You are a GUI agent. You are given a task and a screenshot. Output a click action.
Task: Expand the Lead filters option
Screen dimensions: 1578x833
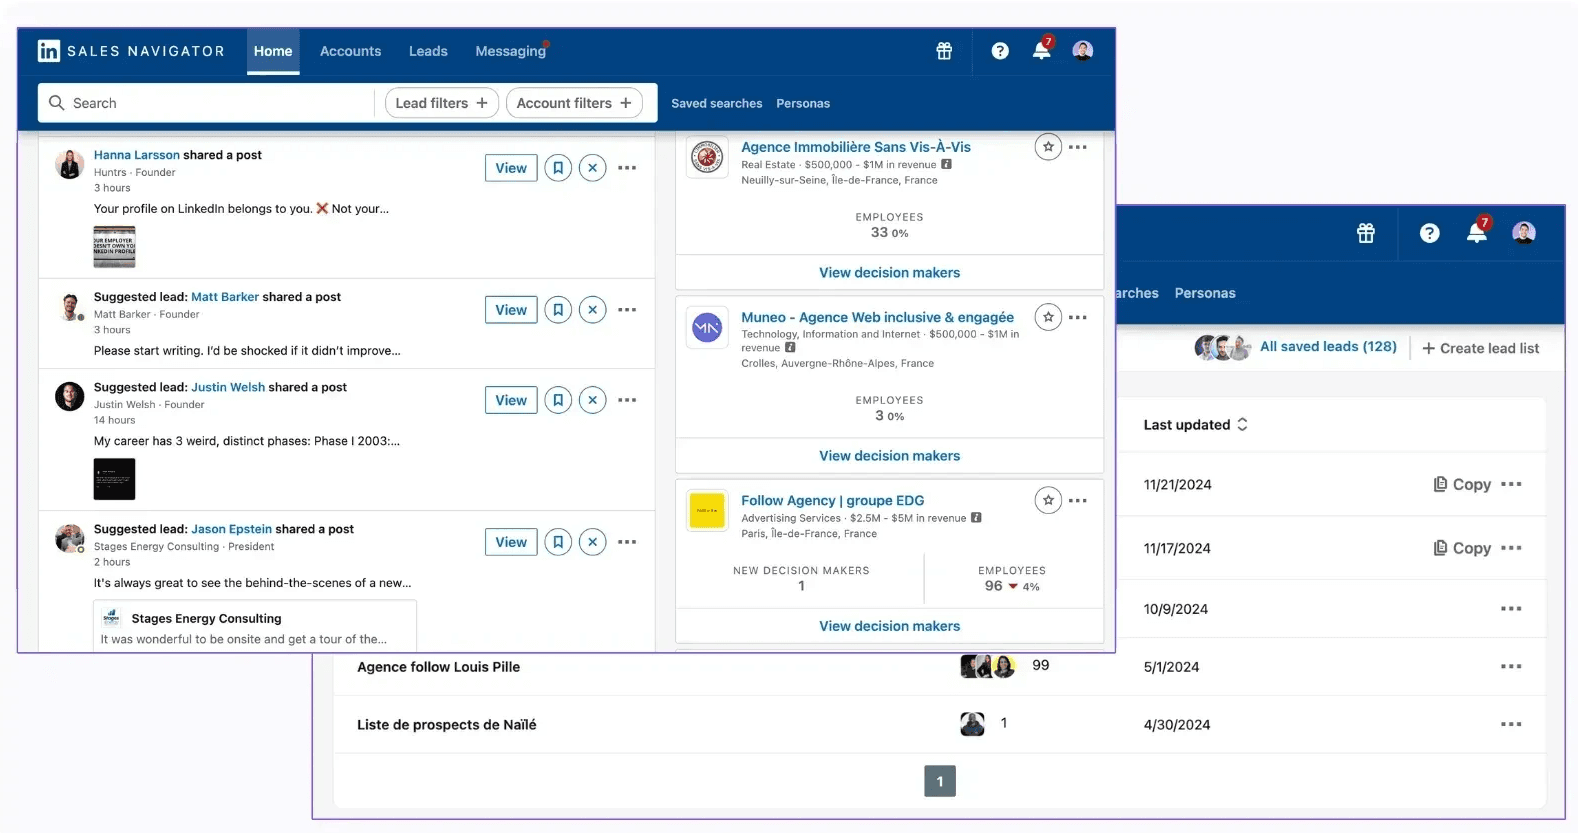coord(442,103)
